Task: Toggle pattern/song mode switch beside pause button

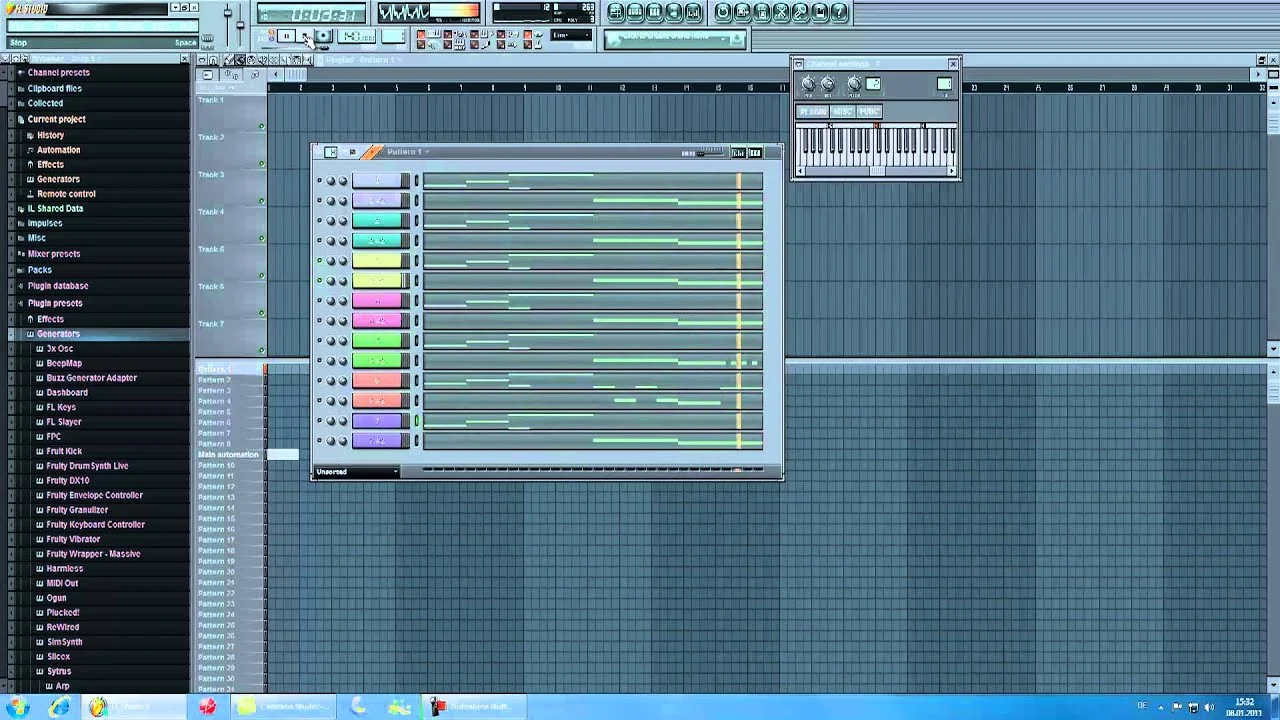Action: click(267, 37)
